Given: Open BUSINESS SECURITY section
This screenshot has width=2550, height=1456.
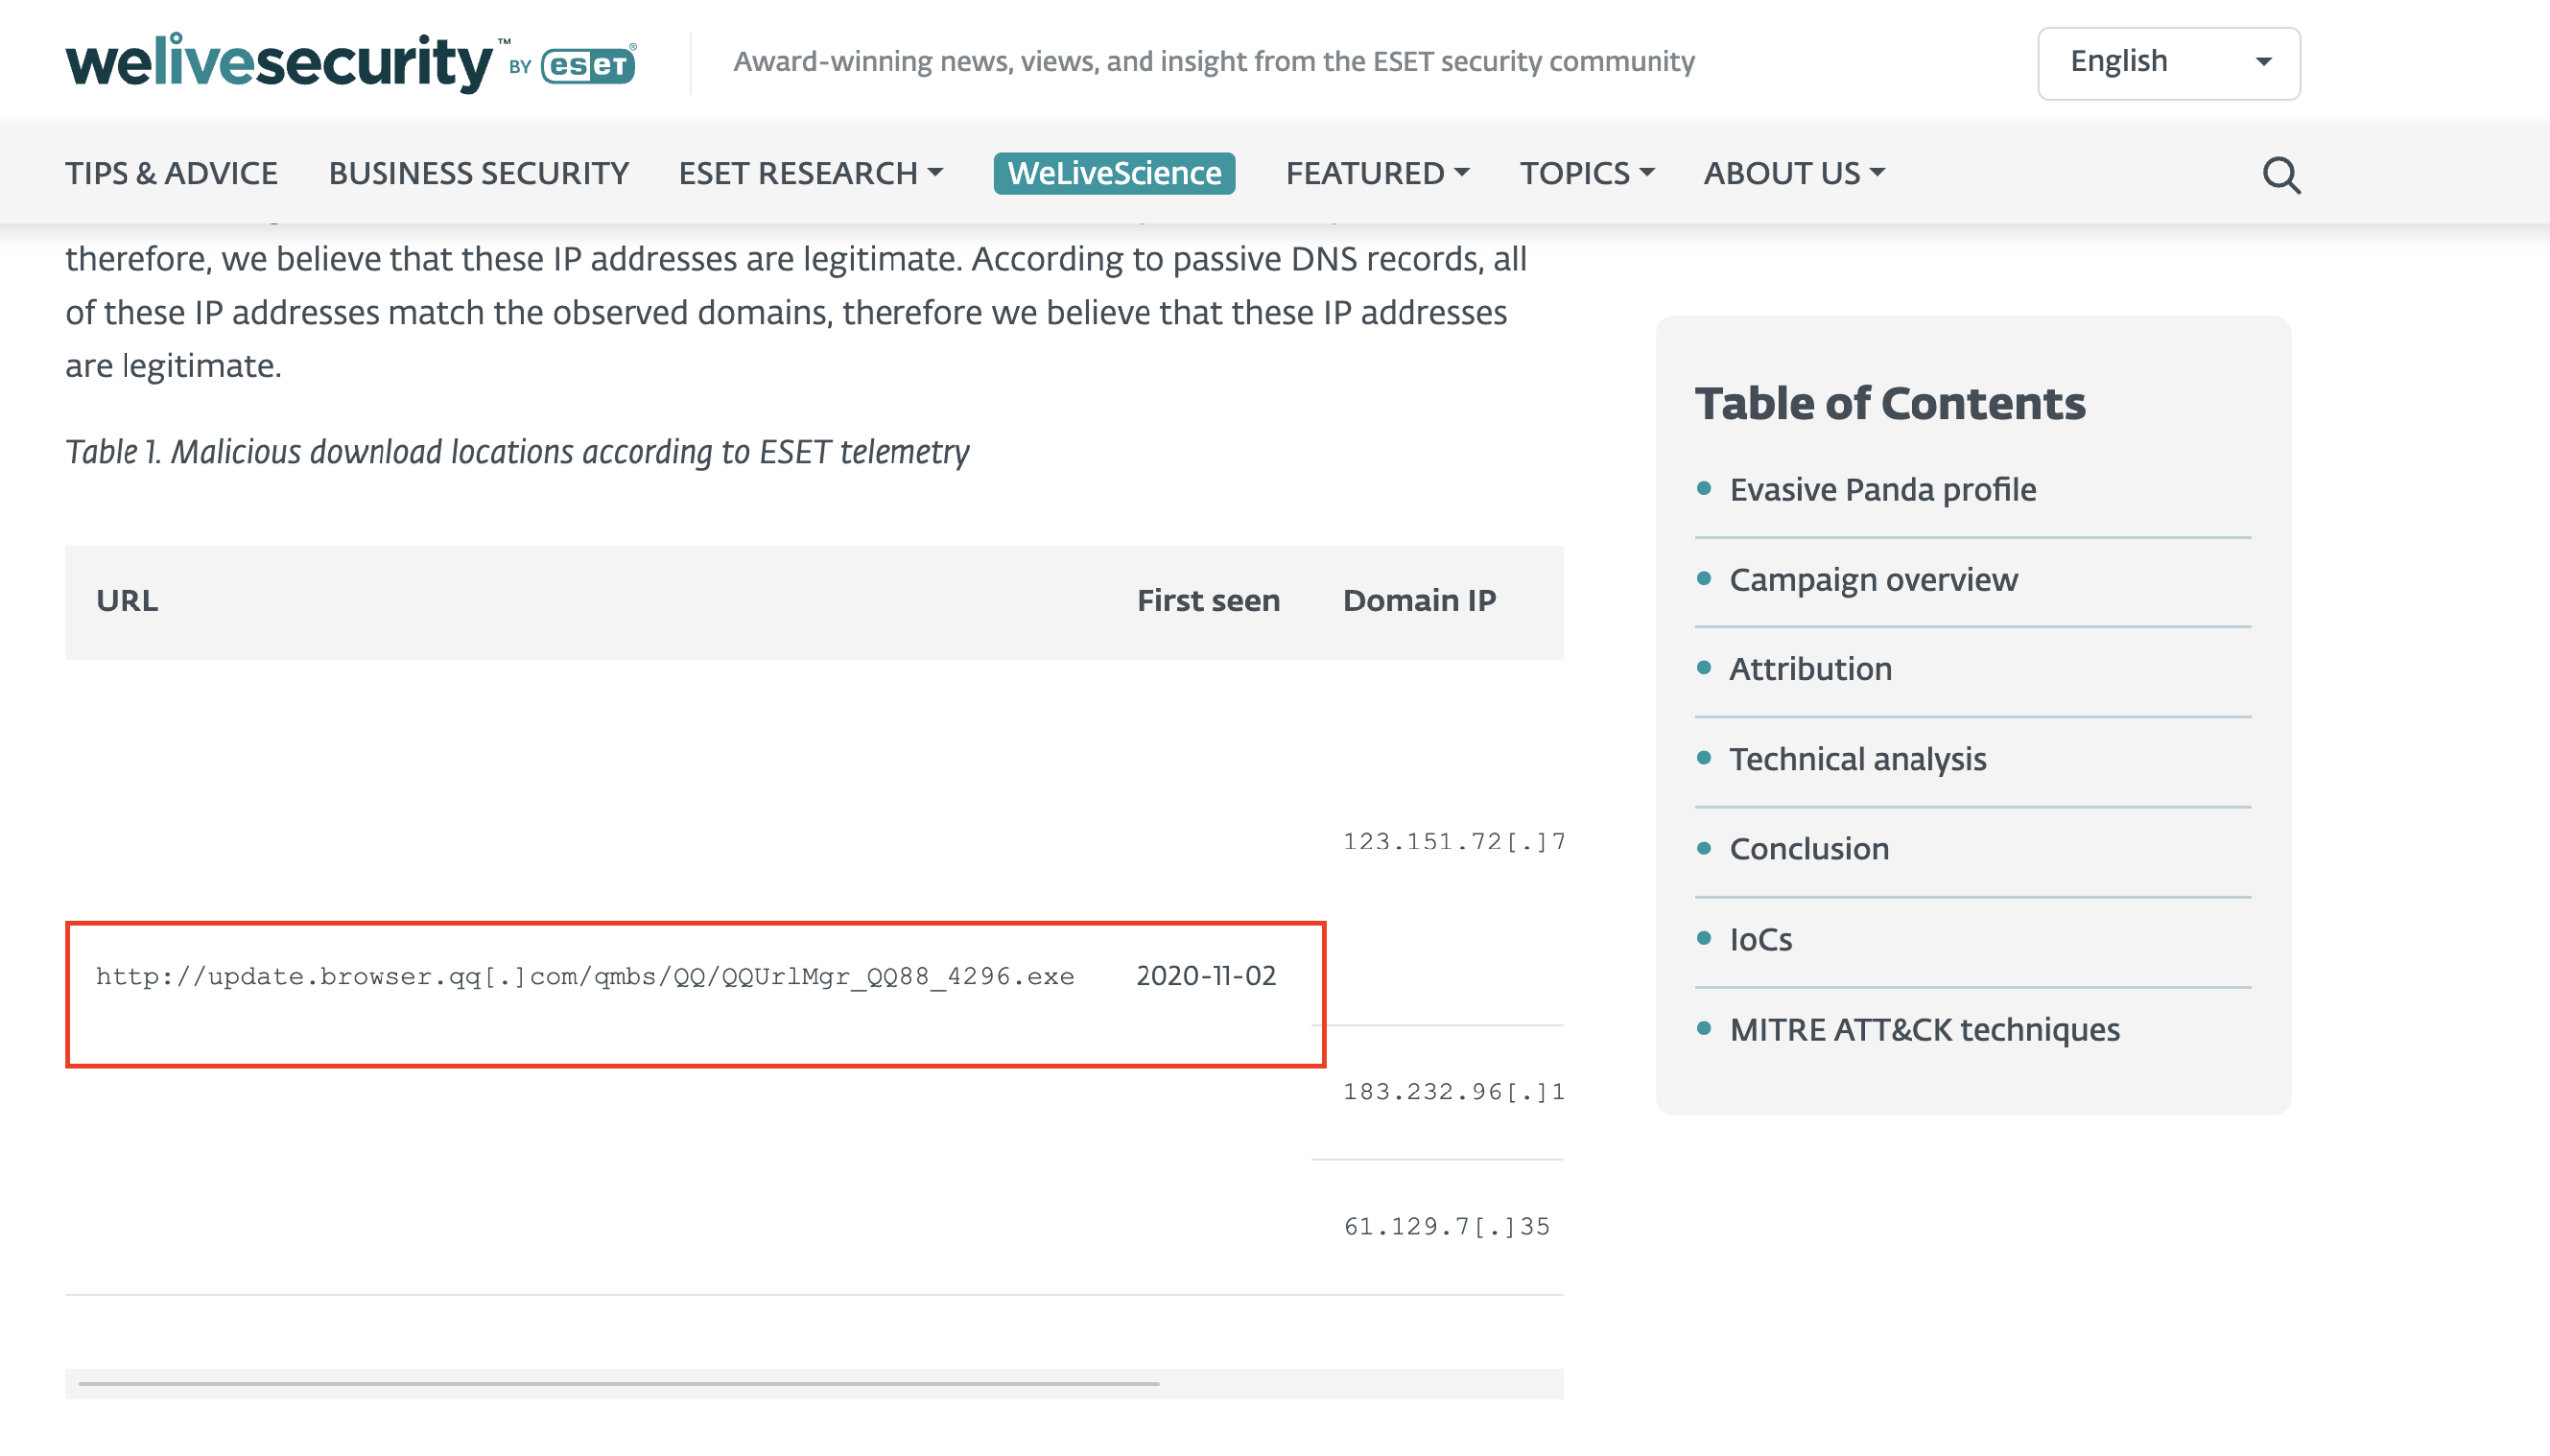Looking at the screenshot, I should pyautogui.click(x=478, y=174).
